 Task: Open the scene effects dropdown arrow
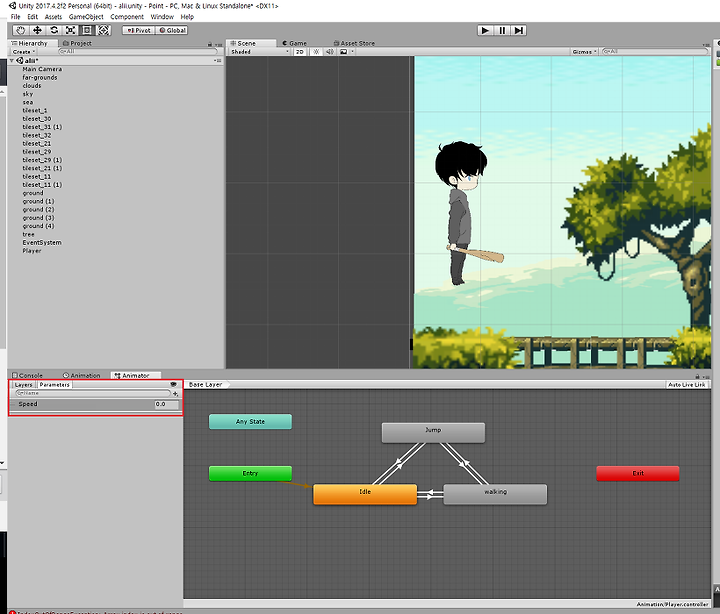(352, 52)
